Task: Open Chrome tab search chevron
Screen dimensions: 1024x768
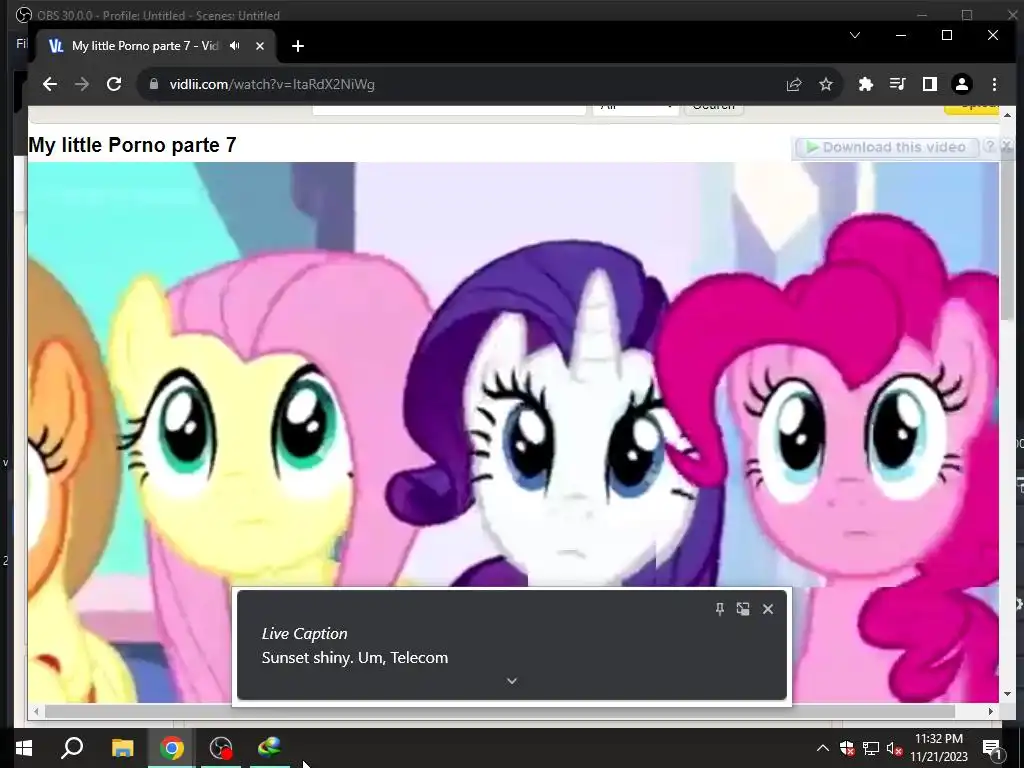Action: click(x=855, y=35)
